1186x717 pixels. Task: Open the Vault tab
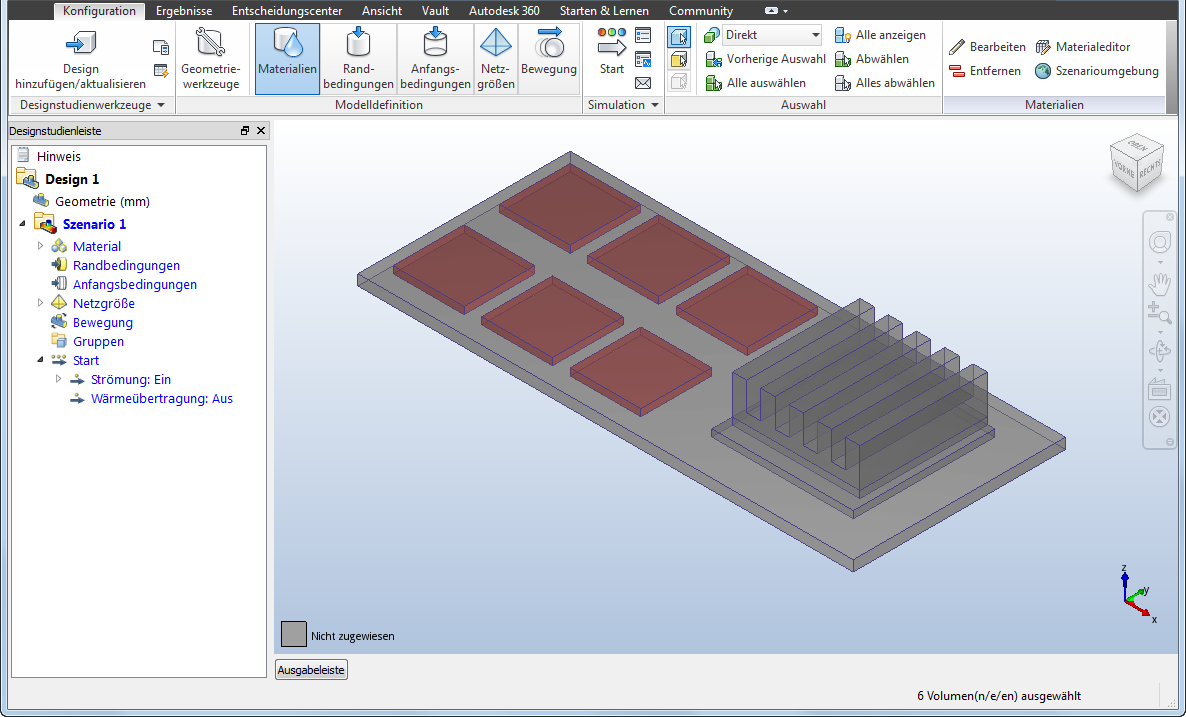tap(436, 11)
